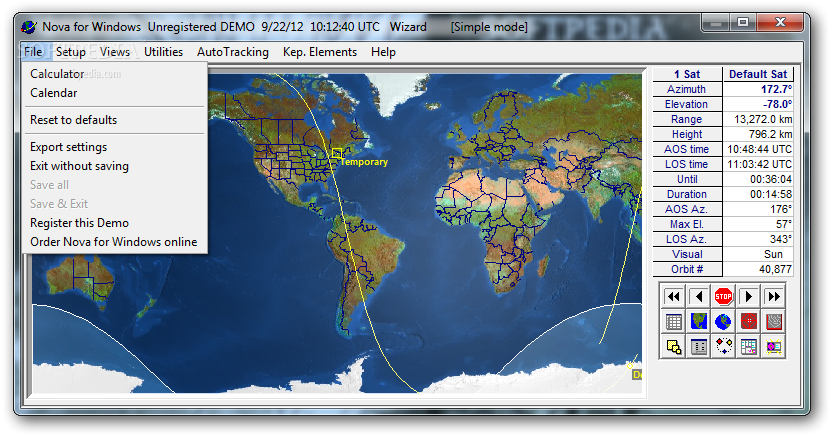Click the Until value 00:36:04
Image resolution: width=831 pixels, height=436 pixels.
758,179
